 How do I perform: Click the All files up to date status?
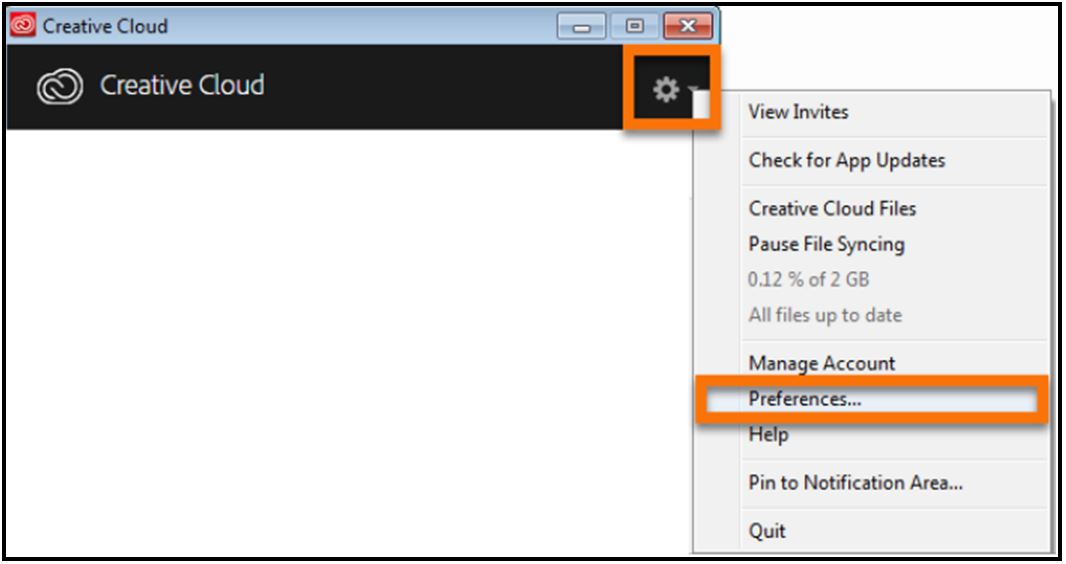click(x=825, y=315)
